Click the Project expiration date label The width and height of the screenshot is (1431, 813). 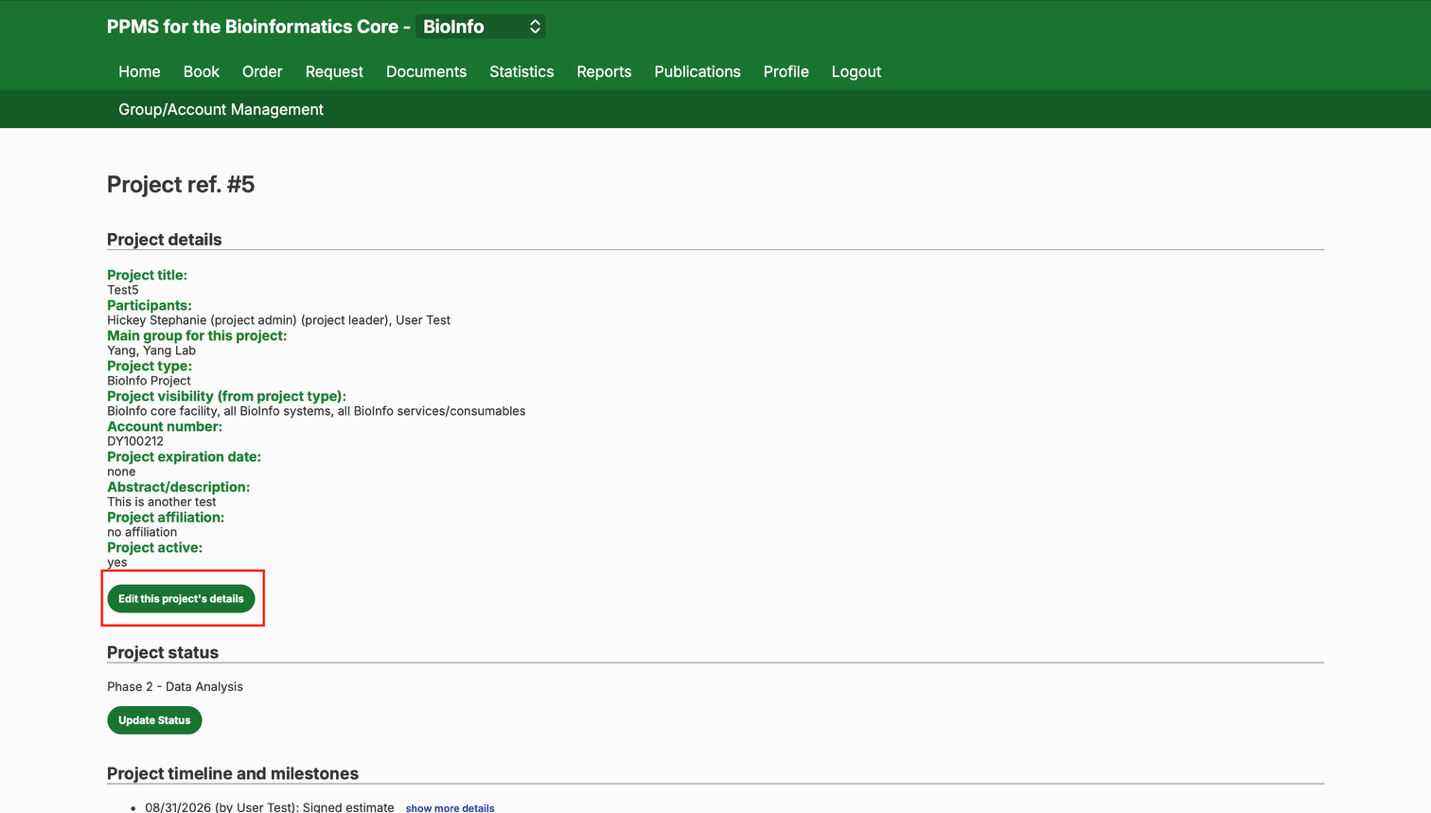point(184,457)
